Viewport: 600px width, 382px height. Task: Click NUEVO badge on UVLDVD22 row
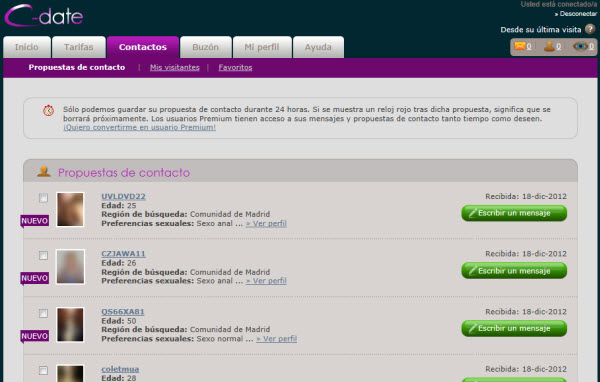pyautogui.click(x=34, y=221)
